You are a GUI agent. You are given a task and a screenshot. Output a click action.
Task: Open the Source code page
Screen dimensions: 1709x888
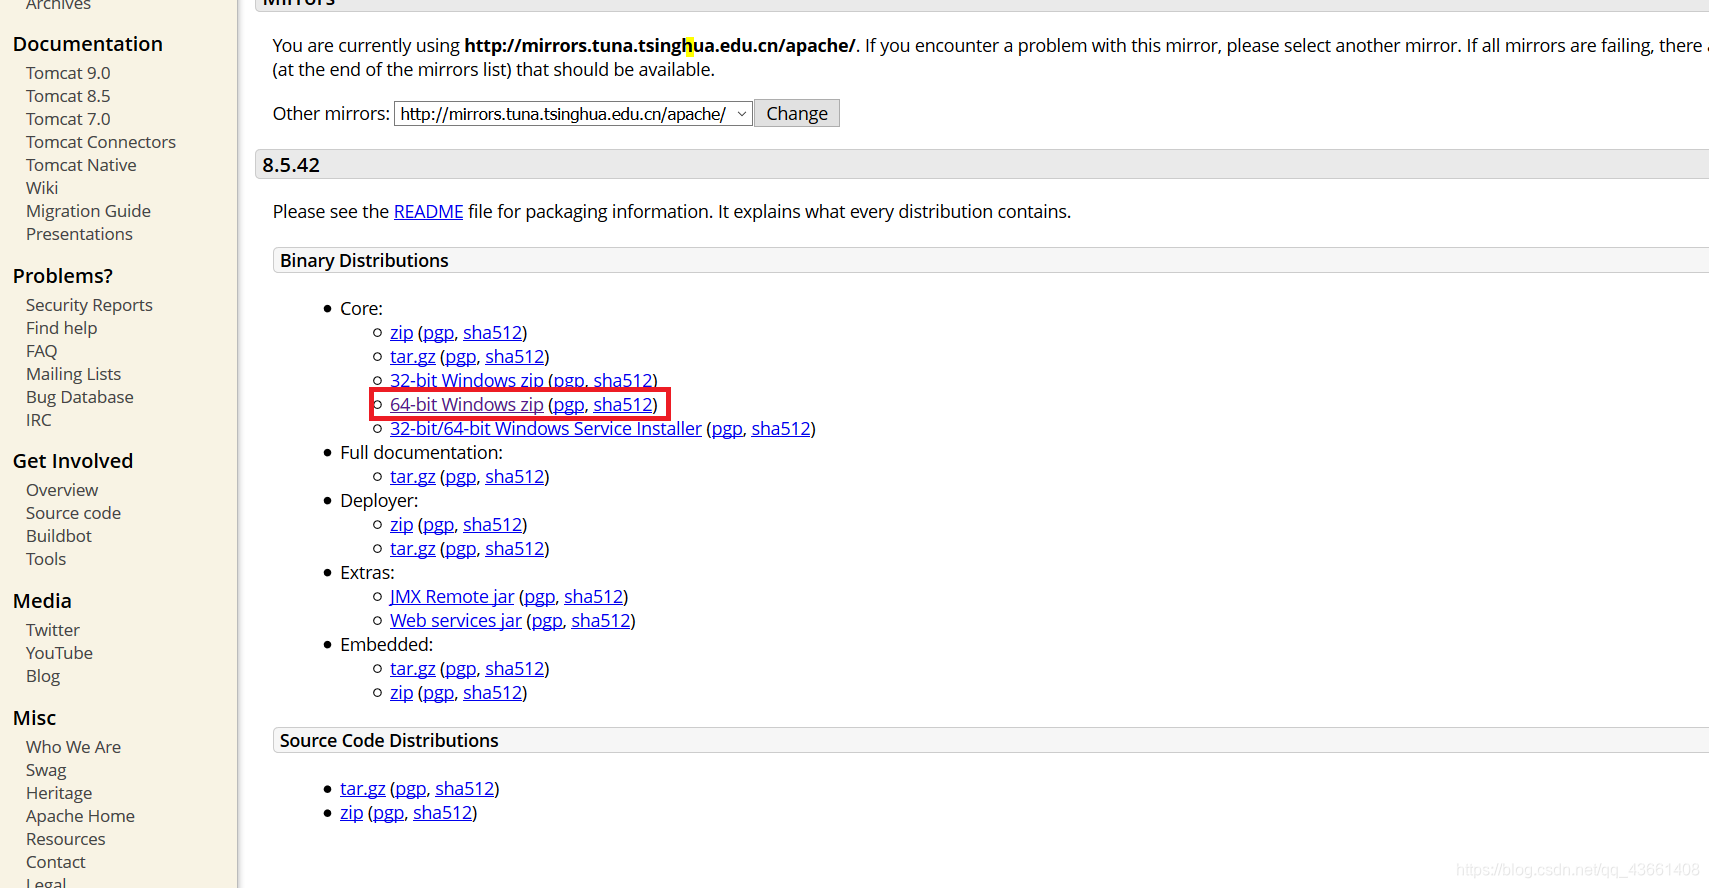tap(73, 513)
